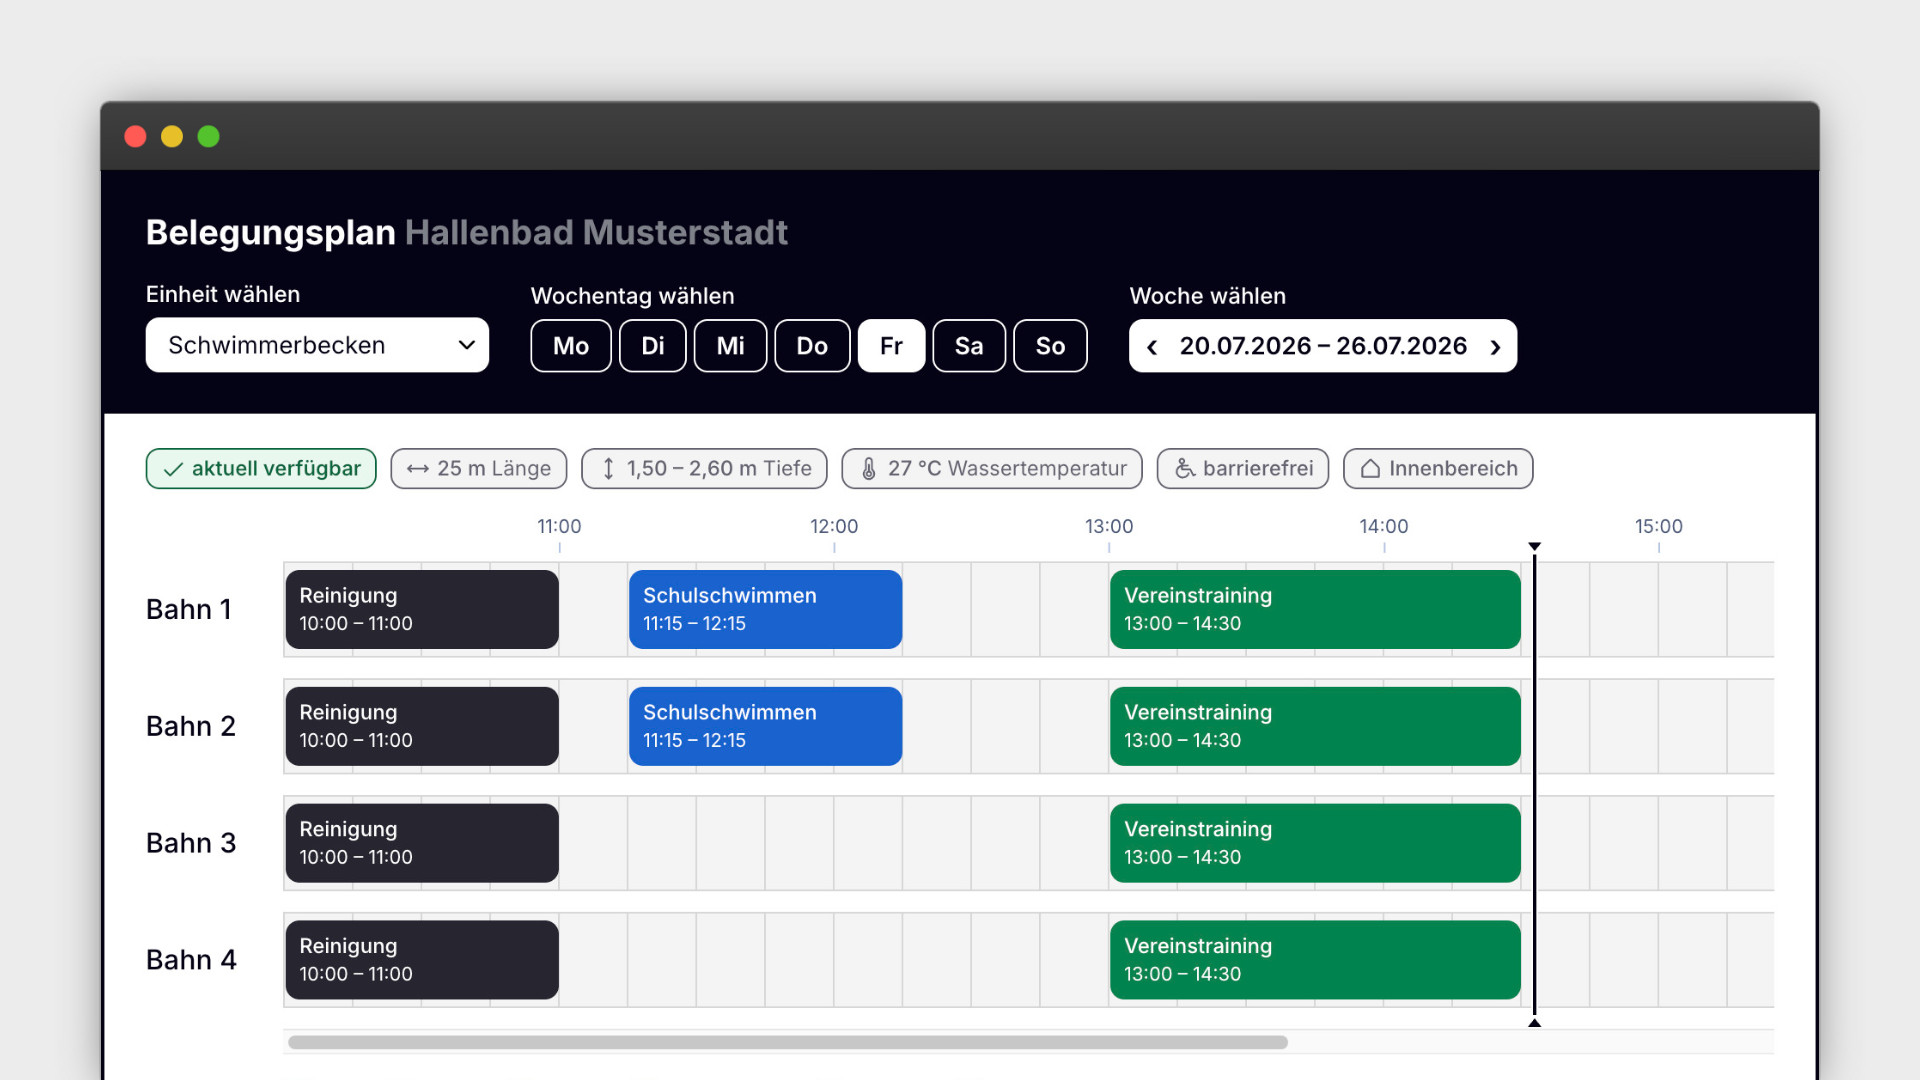Maximize the window with green button
1920x1080 pixels.
(x=208, y=137)
